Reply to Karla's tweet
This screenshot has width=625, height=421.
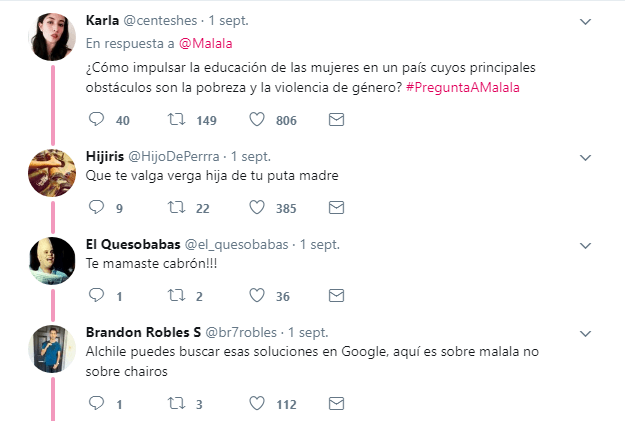tap(97, 120)
